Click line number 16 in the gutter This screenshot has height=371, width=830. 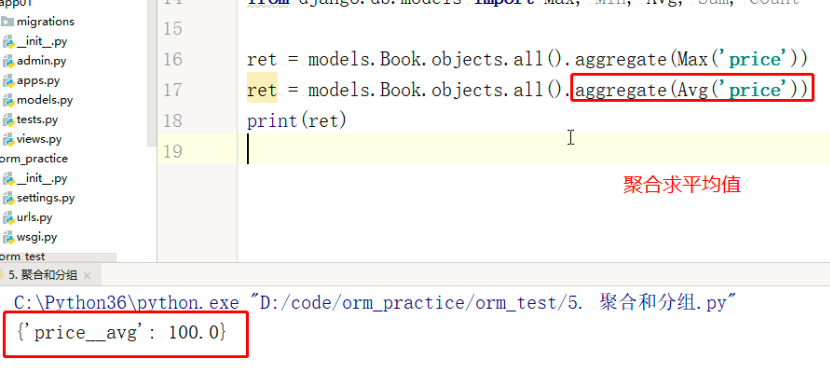click(173, 59)
